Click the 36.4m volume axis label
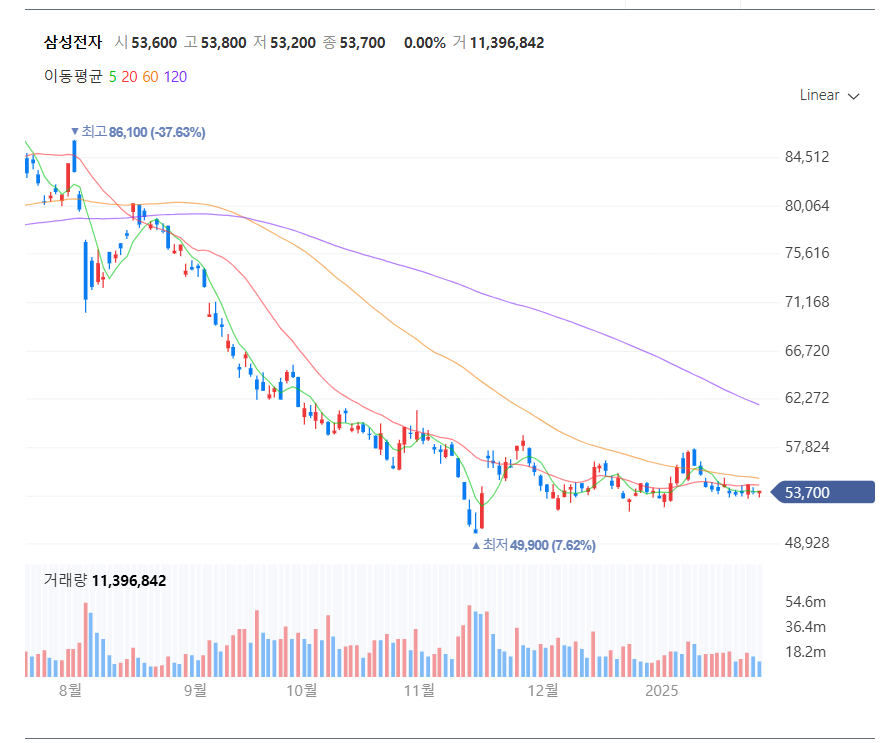Image resolution: width=887 pixels, height=743 pixels. tap(805, 627)
